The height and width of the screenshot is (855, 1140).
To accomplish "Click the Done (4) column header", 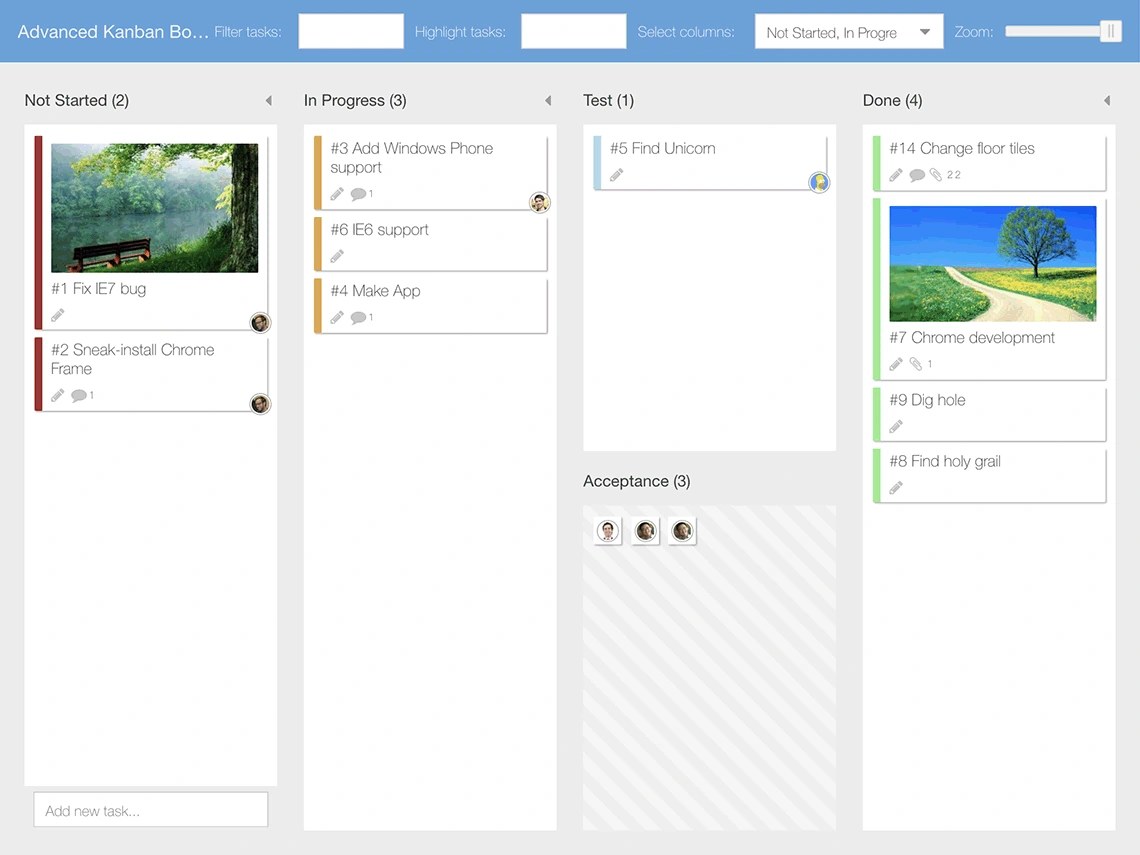I will click(892, 100).
